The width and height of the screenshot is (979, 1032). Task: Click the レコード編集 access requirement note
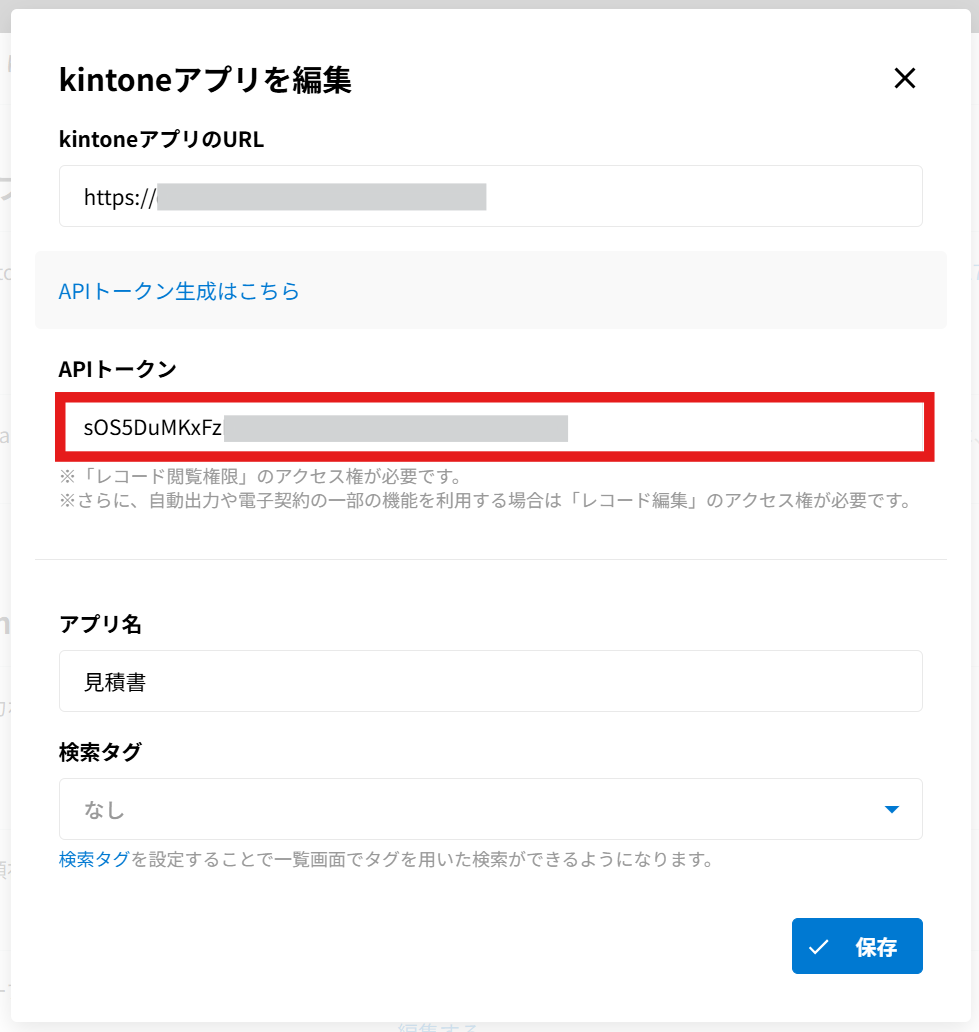click(485, 500)
